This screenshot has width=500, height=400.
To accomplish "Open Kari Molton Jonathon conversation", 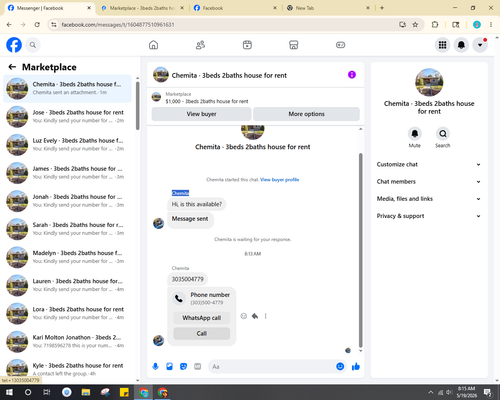I will point(67,341).
